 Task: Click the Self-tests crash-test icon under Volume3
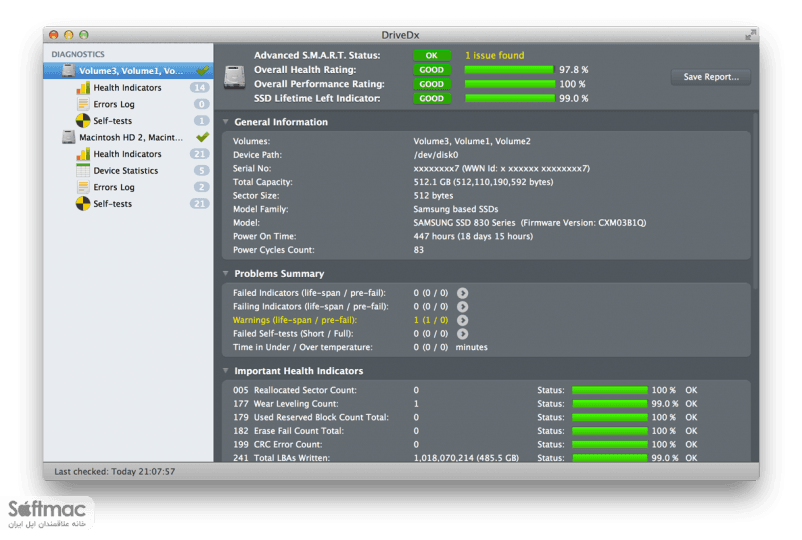tap(83, 121)
